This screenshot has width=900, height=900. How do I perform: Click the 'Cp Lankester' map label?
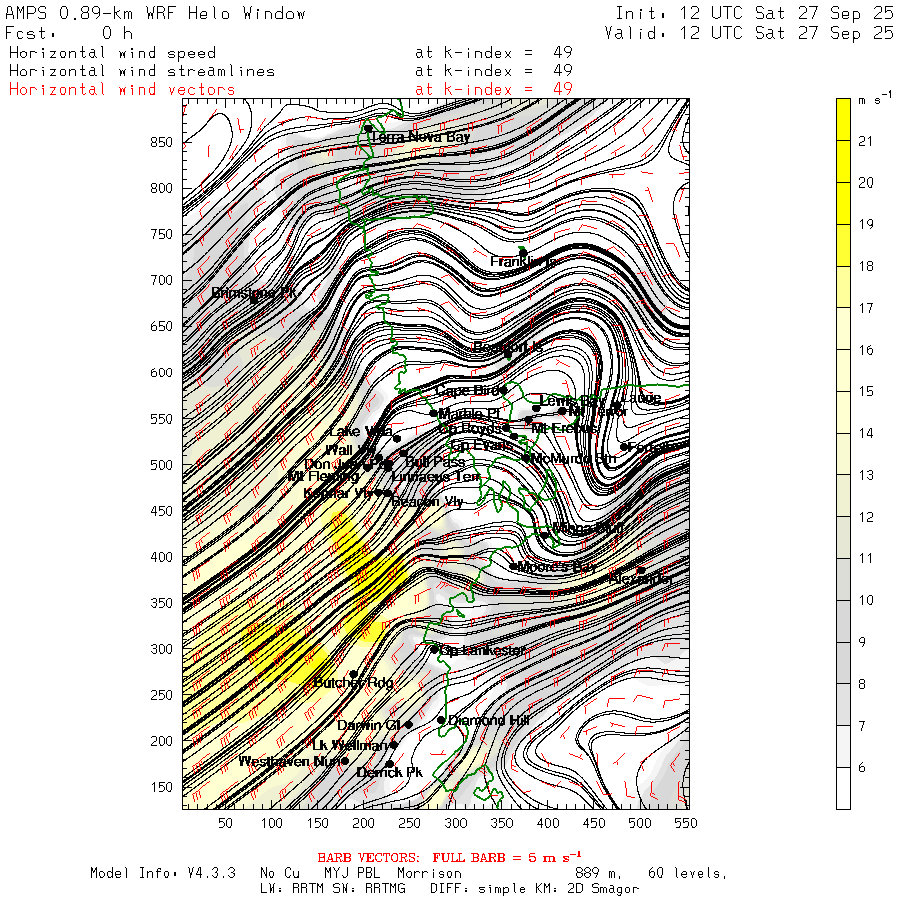(x=483, y=650)
